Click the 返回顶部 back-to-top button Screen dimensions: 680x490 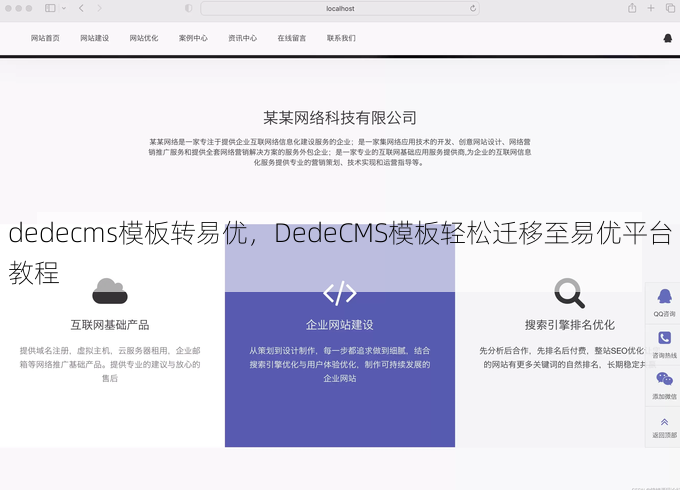(x=664, y=428)
